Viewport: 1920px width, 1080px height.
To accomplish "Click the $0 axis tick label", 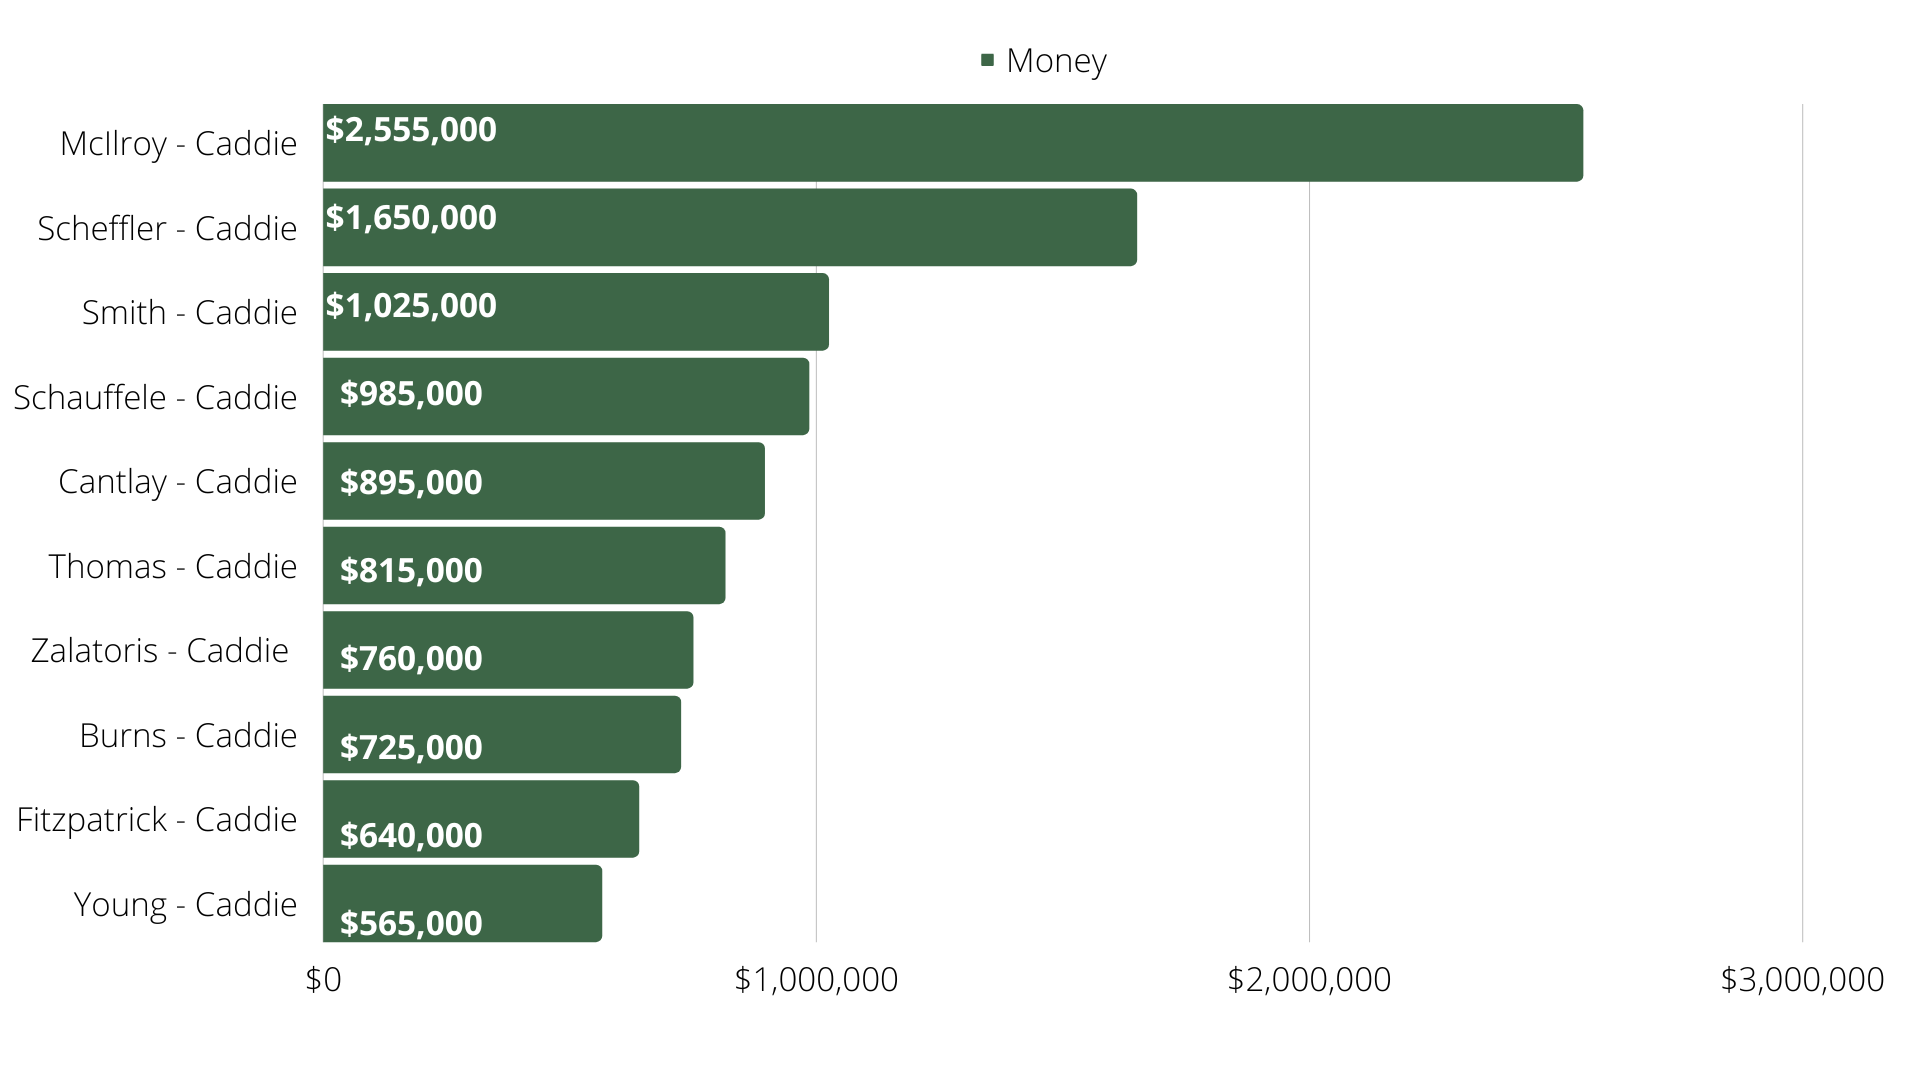I will (x=323, y=980).
